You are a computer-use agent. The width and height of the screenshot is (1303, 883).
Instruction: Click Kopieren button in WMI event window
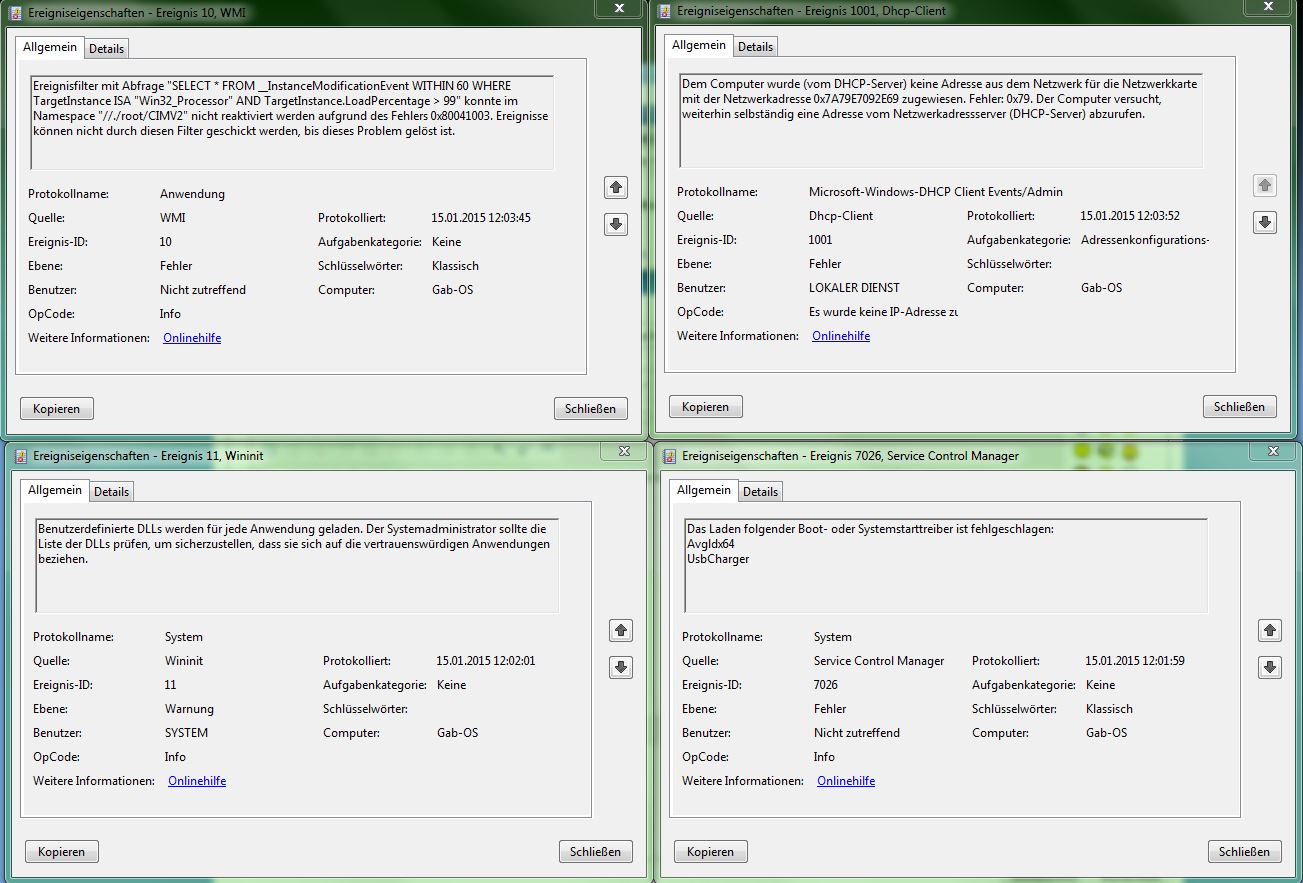[57, 408]
